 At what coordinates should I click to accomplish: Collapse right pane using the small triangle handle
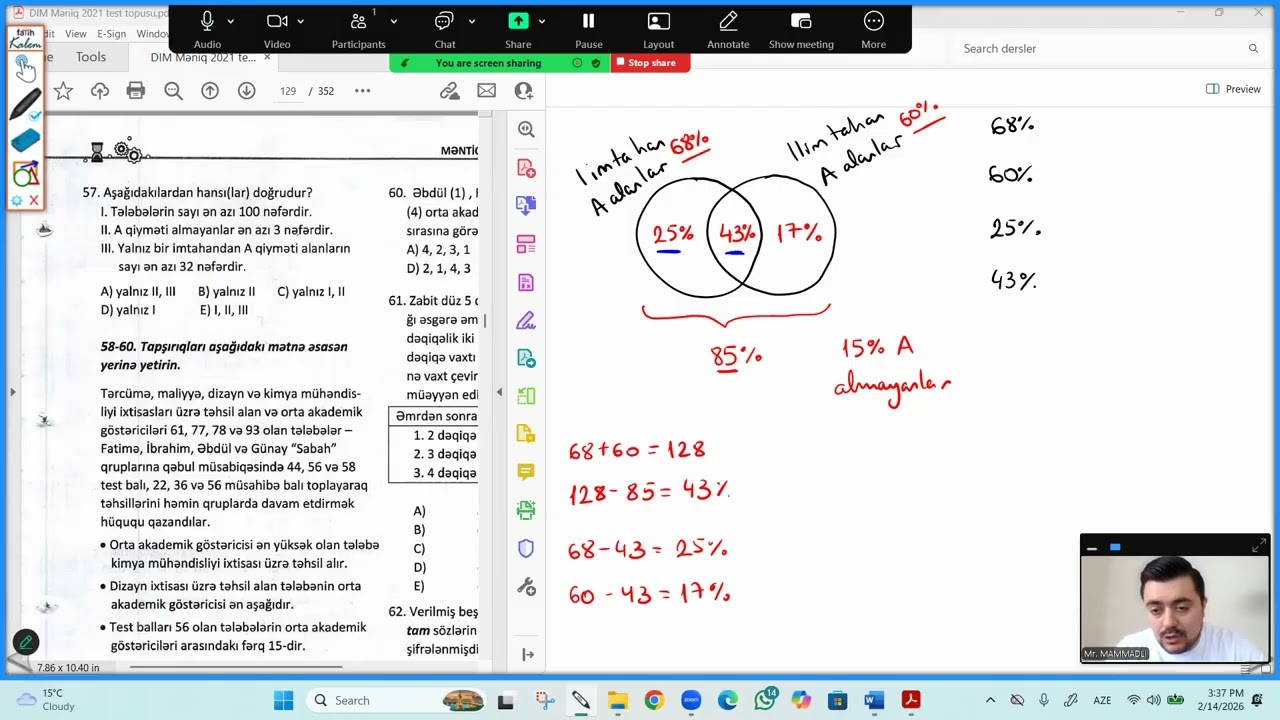tap(500, 392)
